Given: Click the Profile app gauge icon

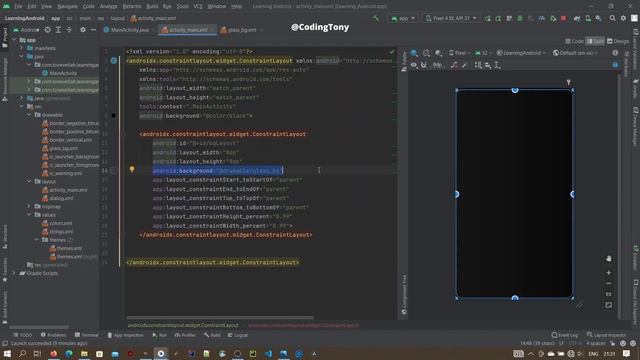Looking at the screenshot, I should tap(542, 18).
